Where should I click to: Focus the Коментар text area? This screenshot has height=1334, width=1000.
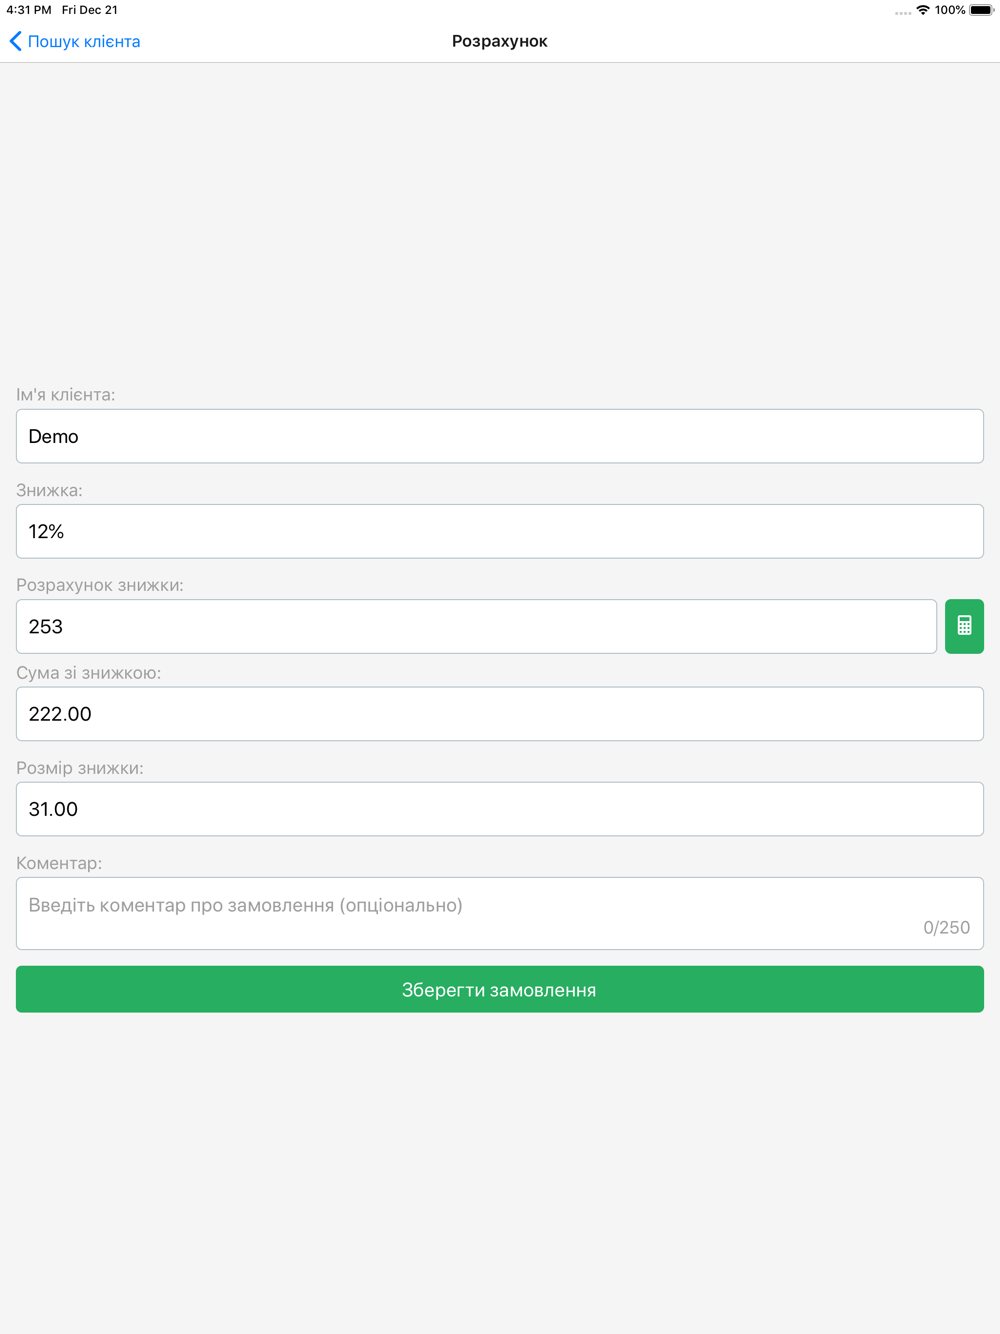point(500,913)
